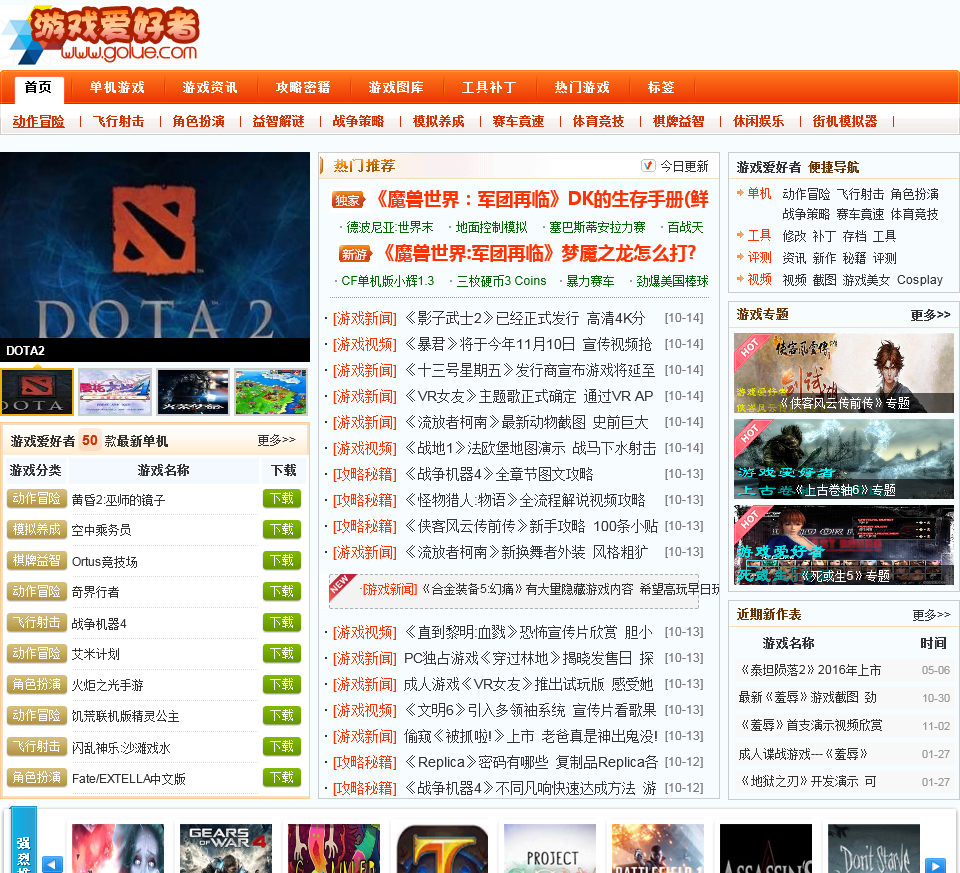Open game title 奇界行者

coord(96,592)
